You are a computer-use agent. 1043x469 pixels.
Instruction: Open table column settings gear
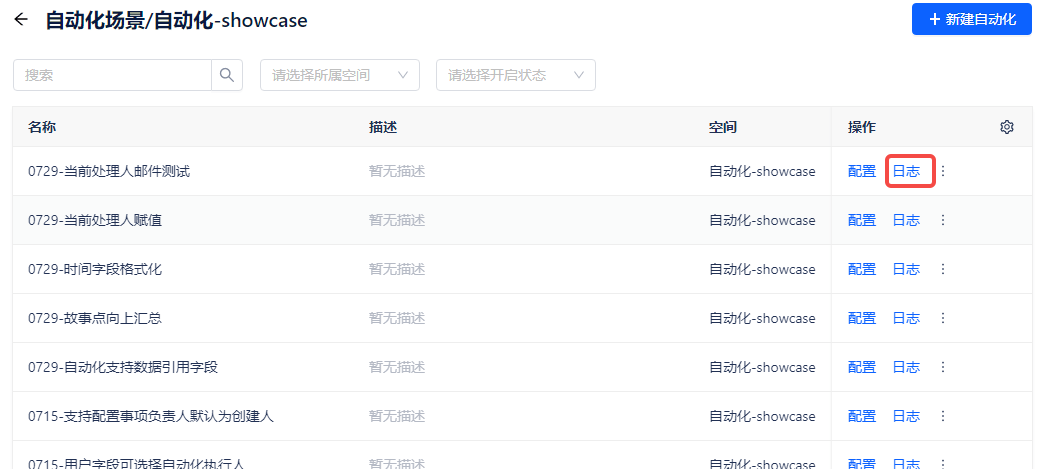click(1007, 127)
